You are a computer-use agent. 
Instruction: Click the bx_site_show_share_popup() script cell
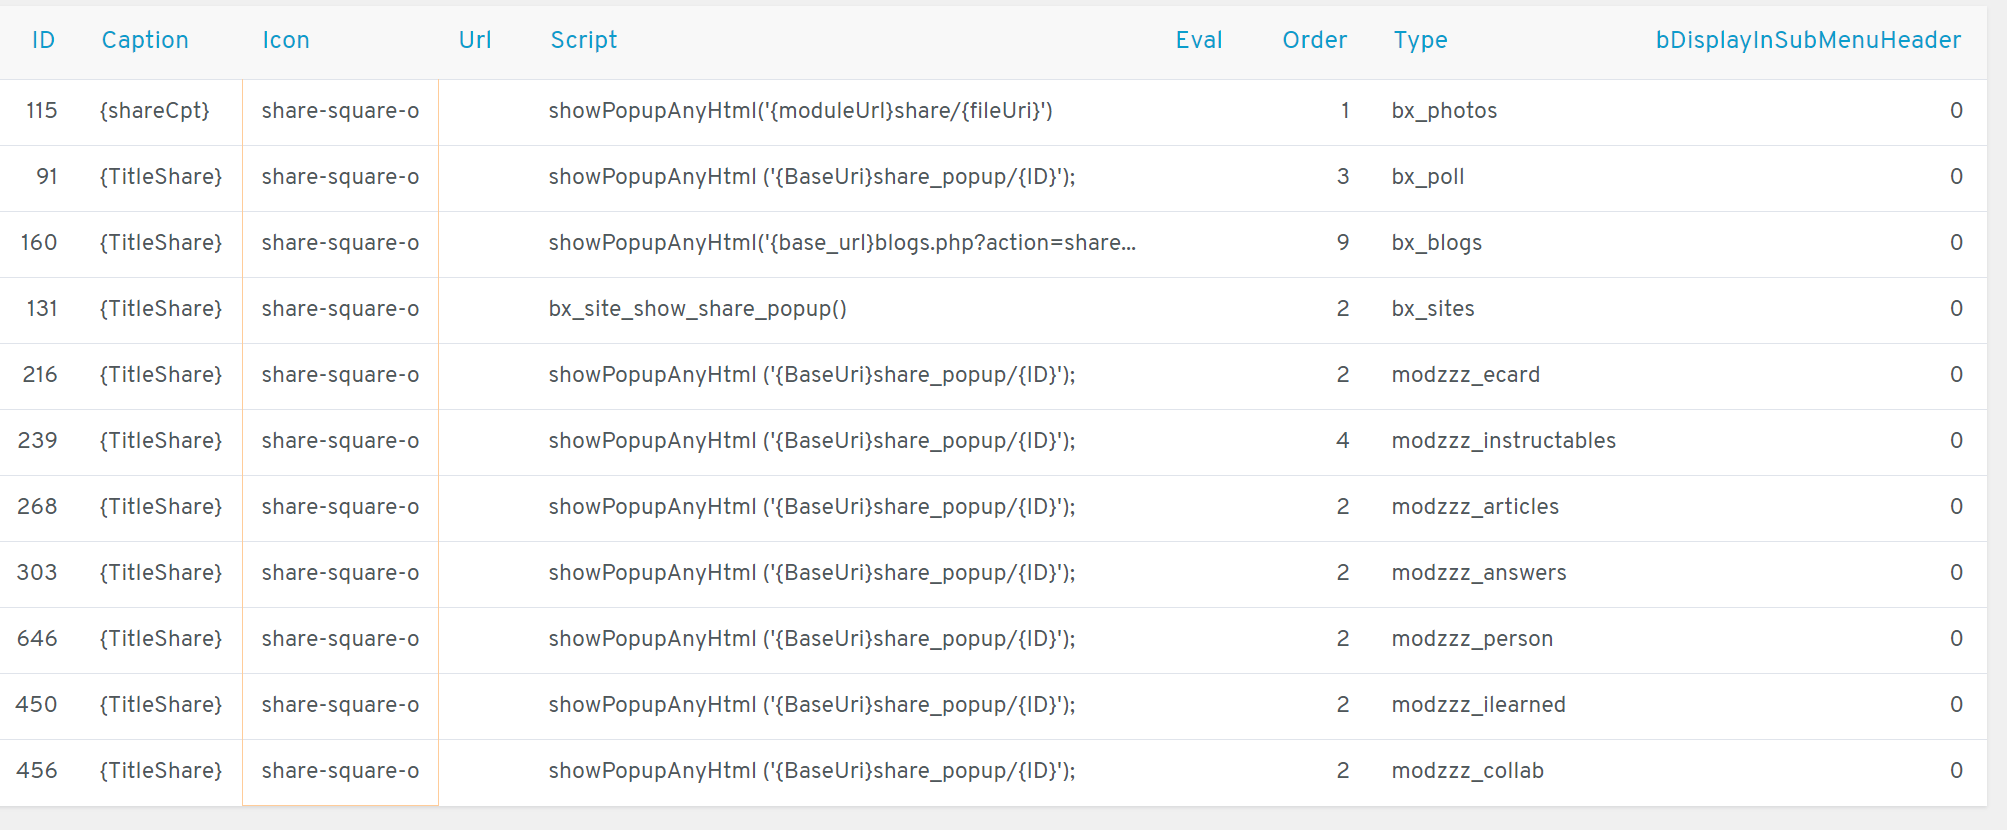[697, 309]
